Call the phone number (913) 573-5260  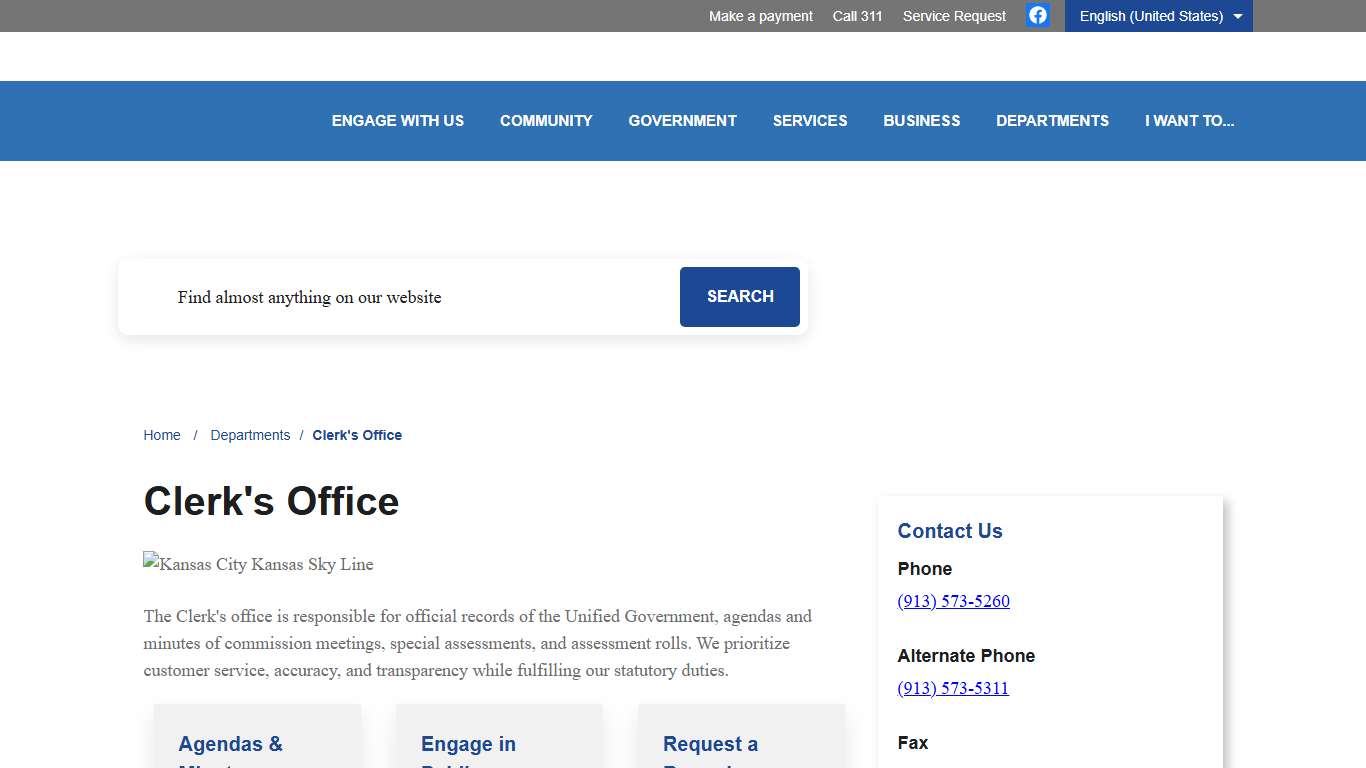(953, 601)
